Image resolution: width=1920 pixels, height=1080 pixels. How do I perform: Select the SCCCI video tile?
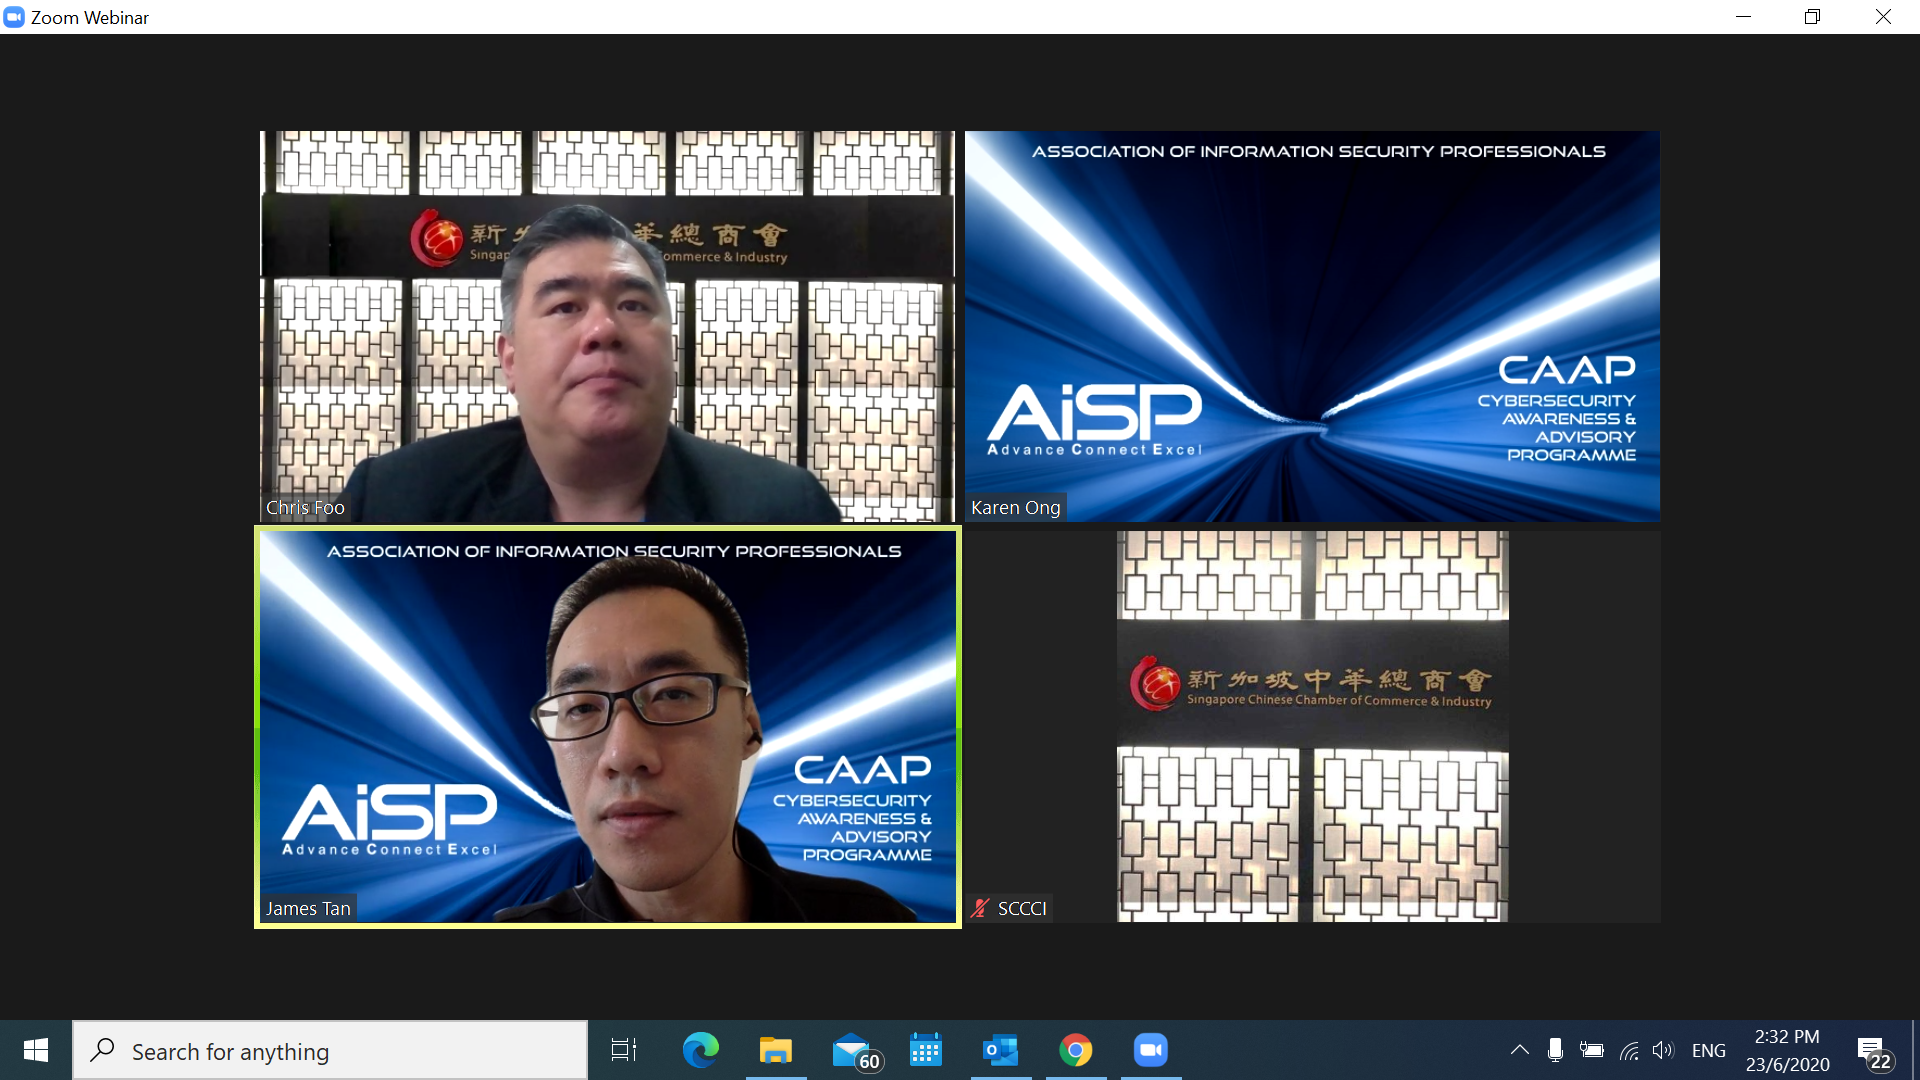click(x=1312, y=727)
